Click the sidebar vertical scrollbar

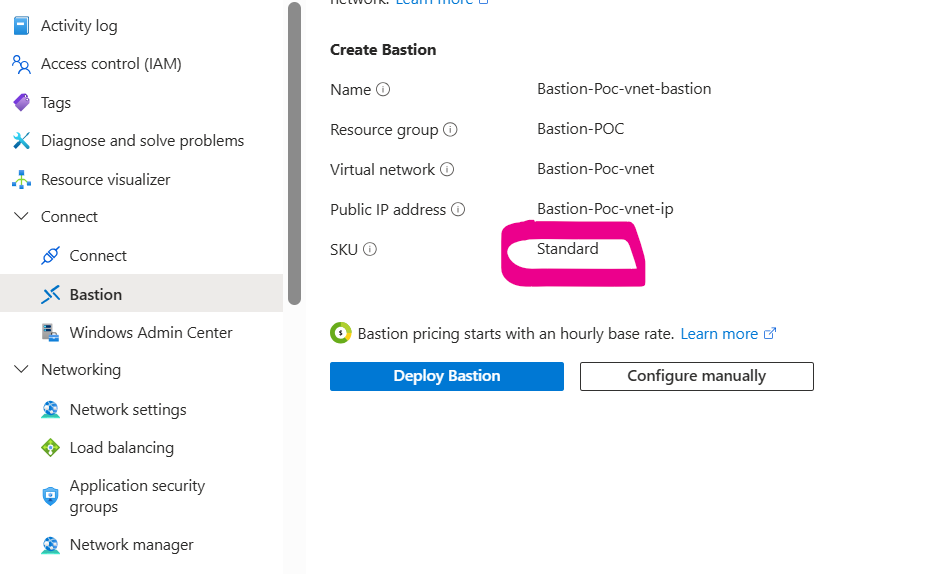tap(294, 154)
